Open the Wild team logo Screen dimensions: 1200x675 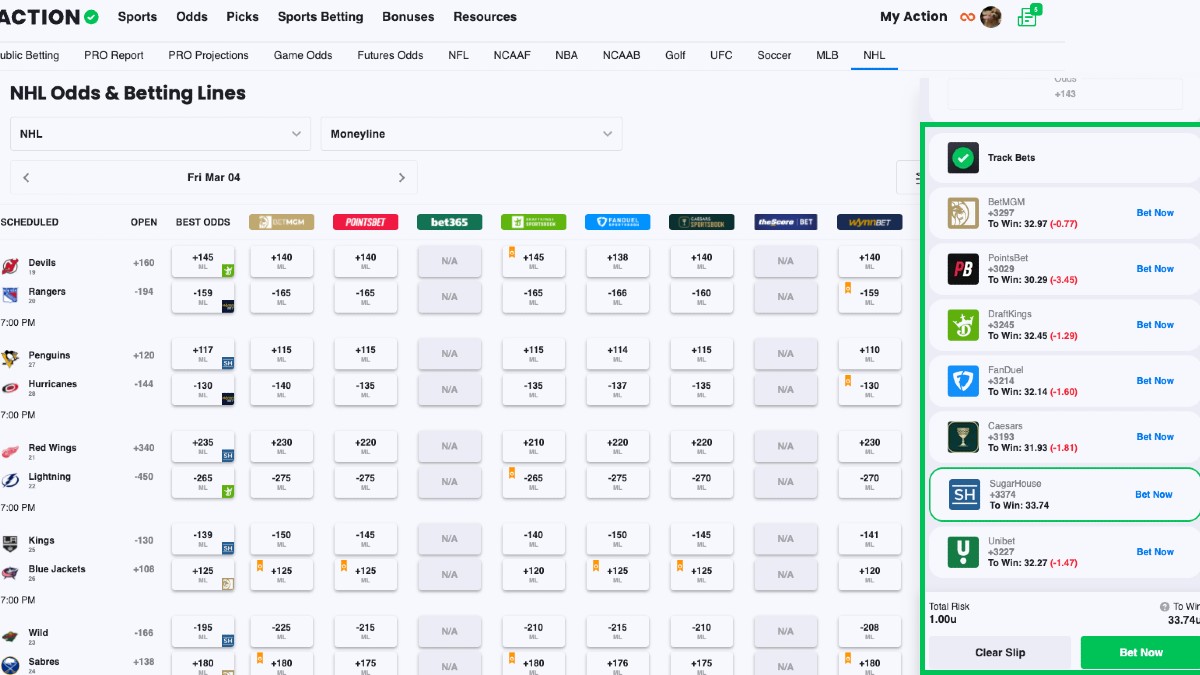point(10,636)
